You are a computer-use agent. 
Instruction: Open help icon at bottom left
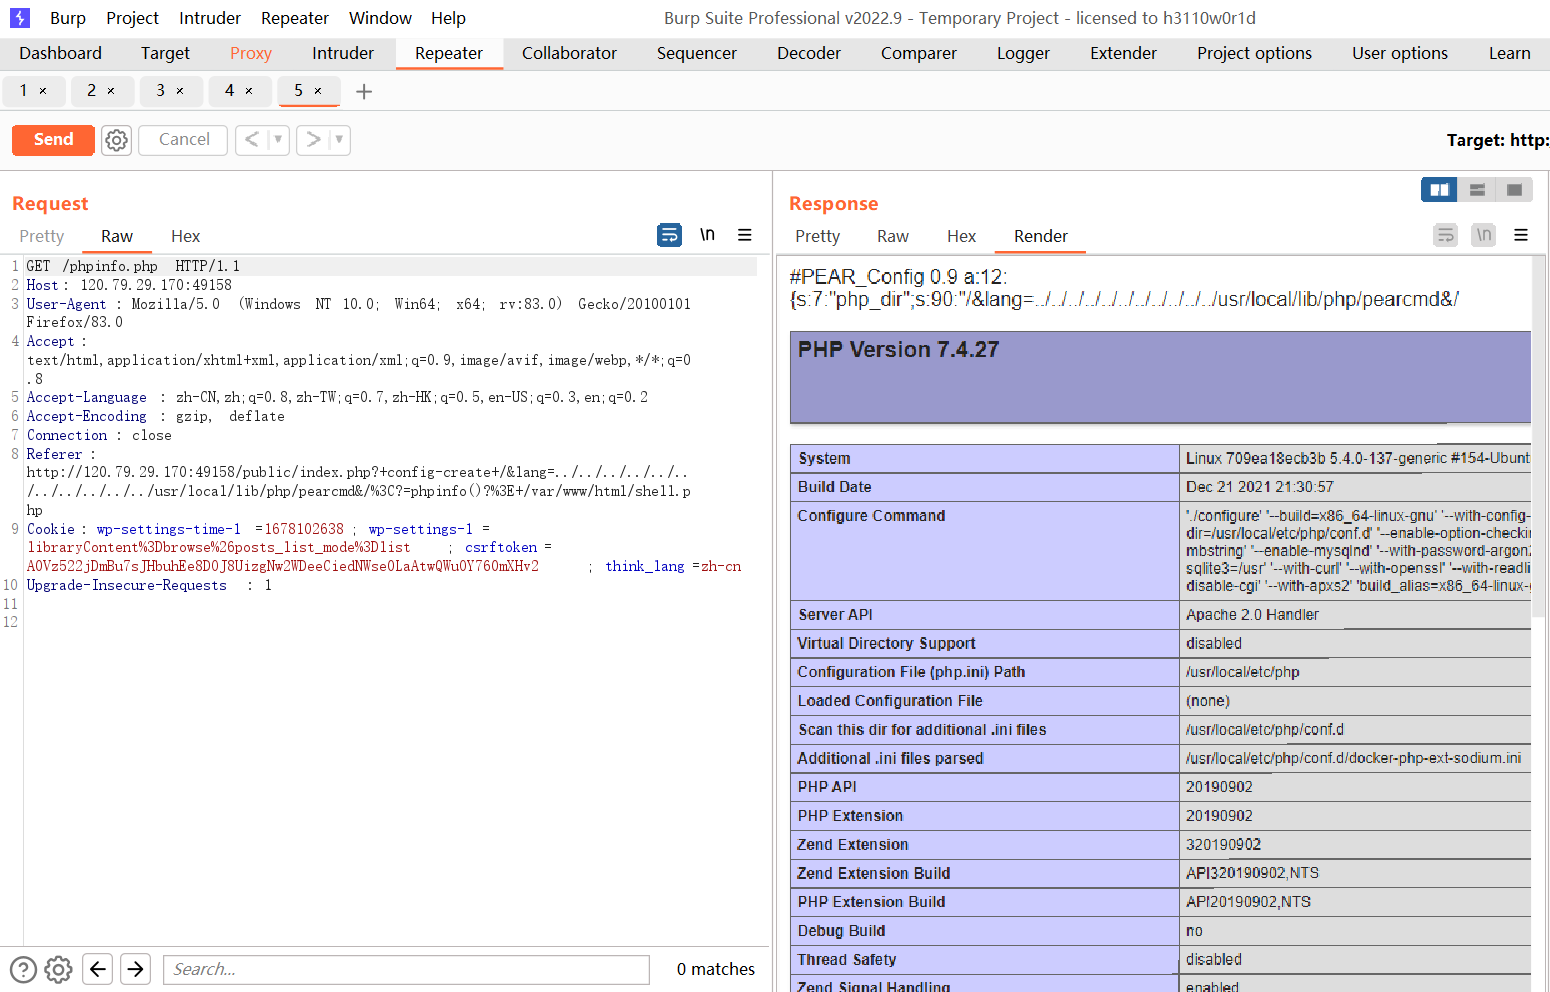23,969
